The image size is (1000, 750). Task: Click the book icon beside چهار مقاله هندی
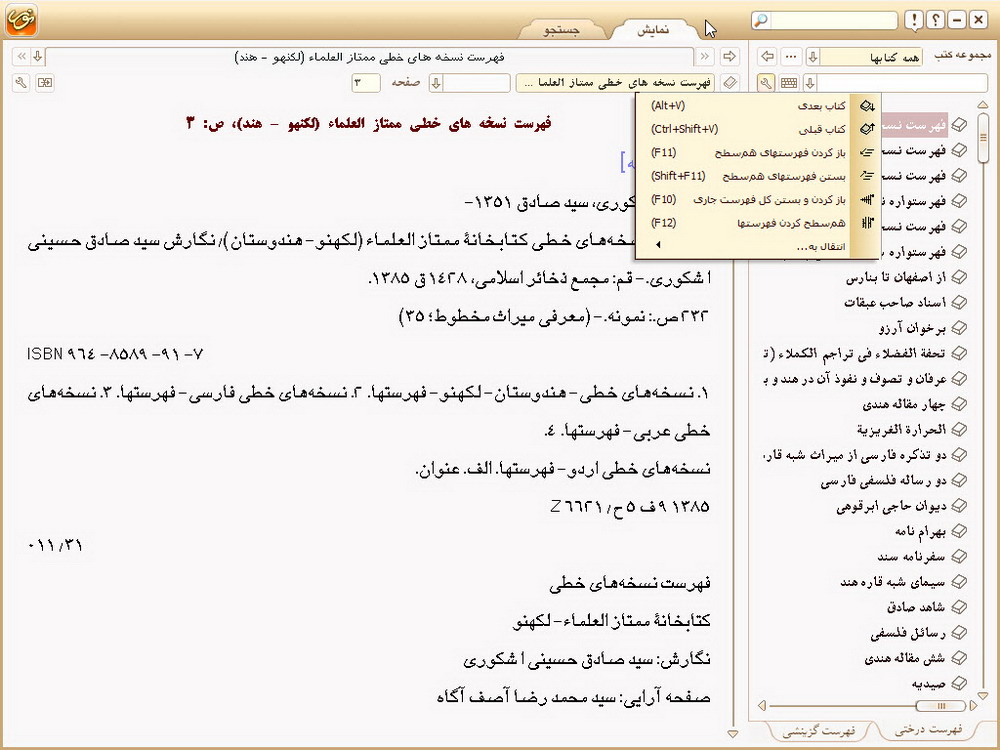pos(959,404)
